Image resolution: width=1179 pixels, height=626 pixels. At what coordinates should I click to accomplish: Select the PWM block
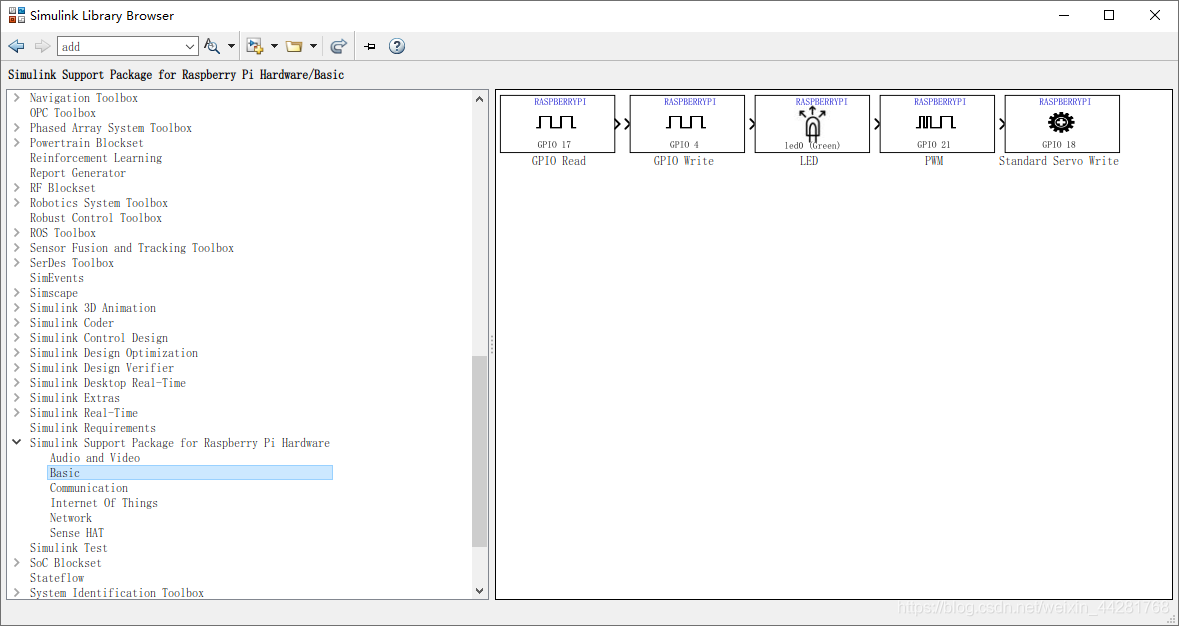(937, 124)
